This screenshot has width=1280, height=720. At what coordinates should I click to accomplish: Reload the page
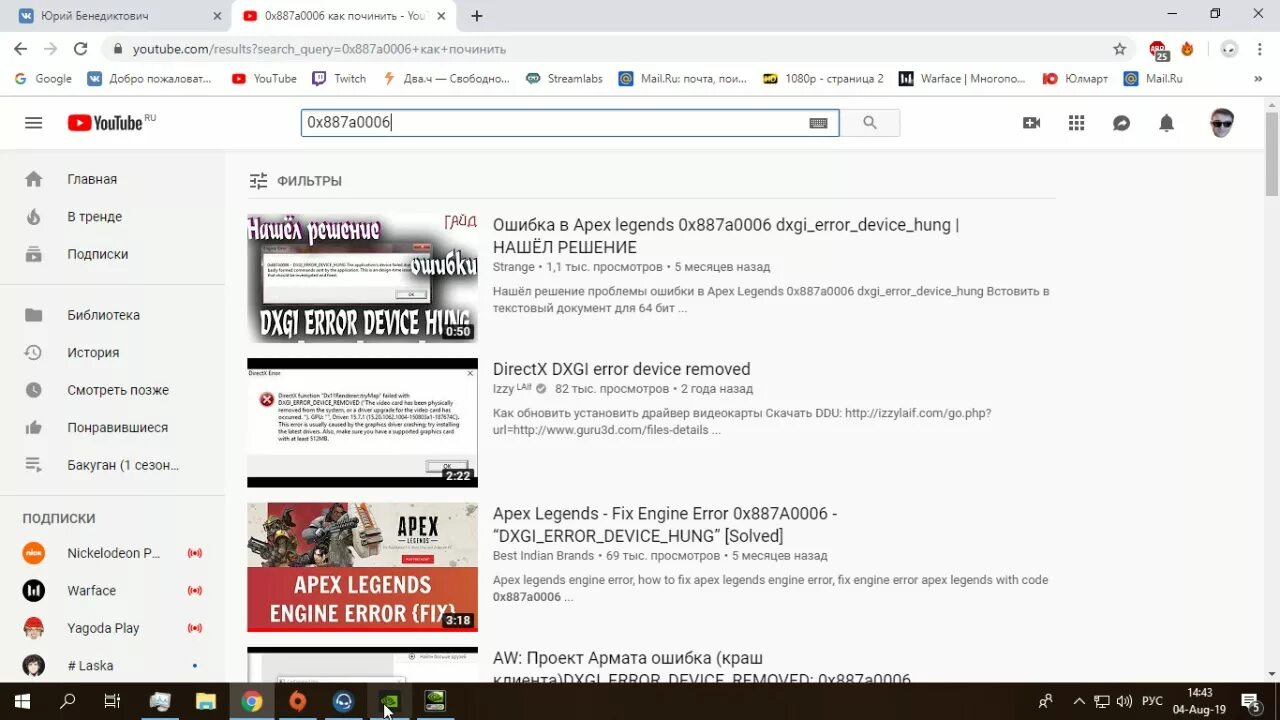[81, 49]
